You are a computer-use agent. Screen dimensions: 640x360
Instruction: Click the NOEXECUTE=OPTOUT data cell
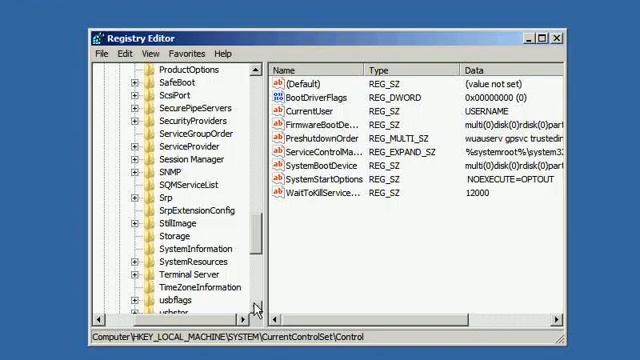(x=510, y=179)
